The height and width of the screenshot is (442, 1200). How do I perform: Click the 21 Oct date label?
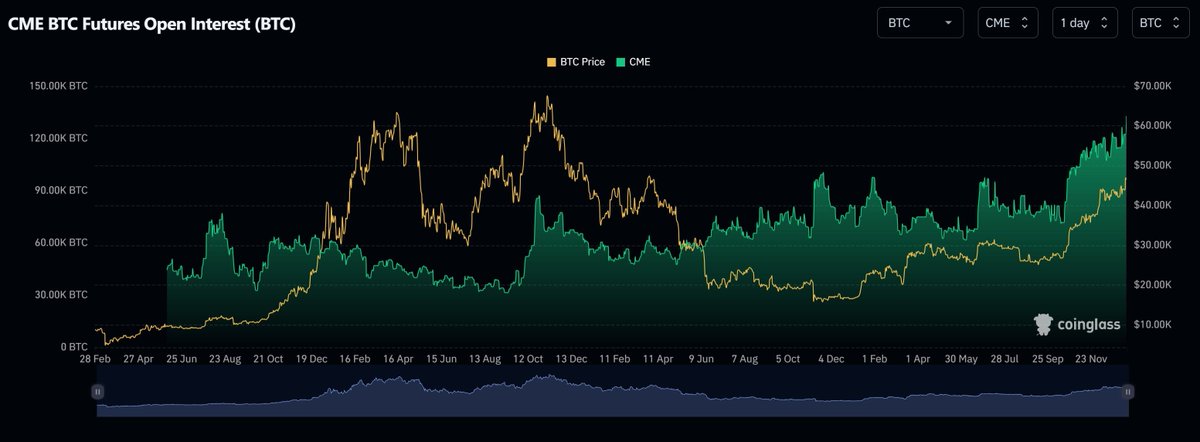coord(269,358)
